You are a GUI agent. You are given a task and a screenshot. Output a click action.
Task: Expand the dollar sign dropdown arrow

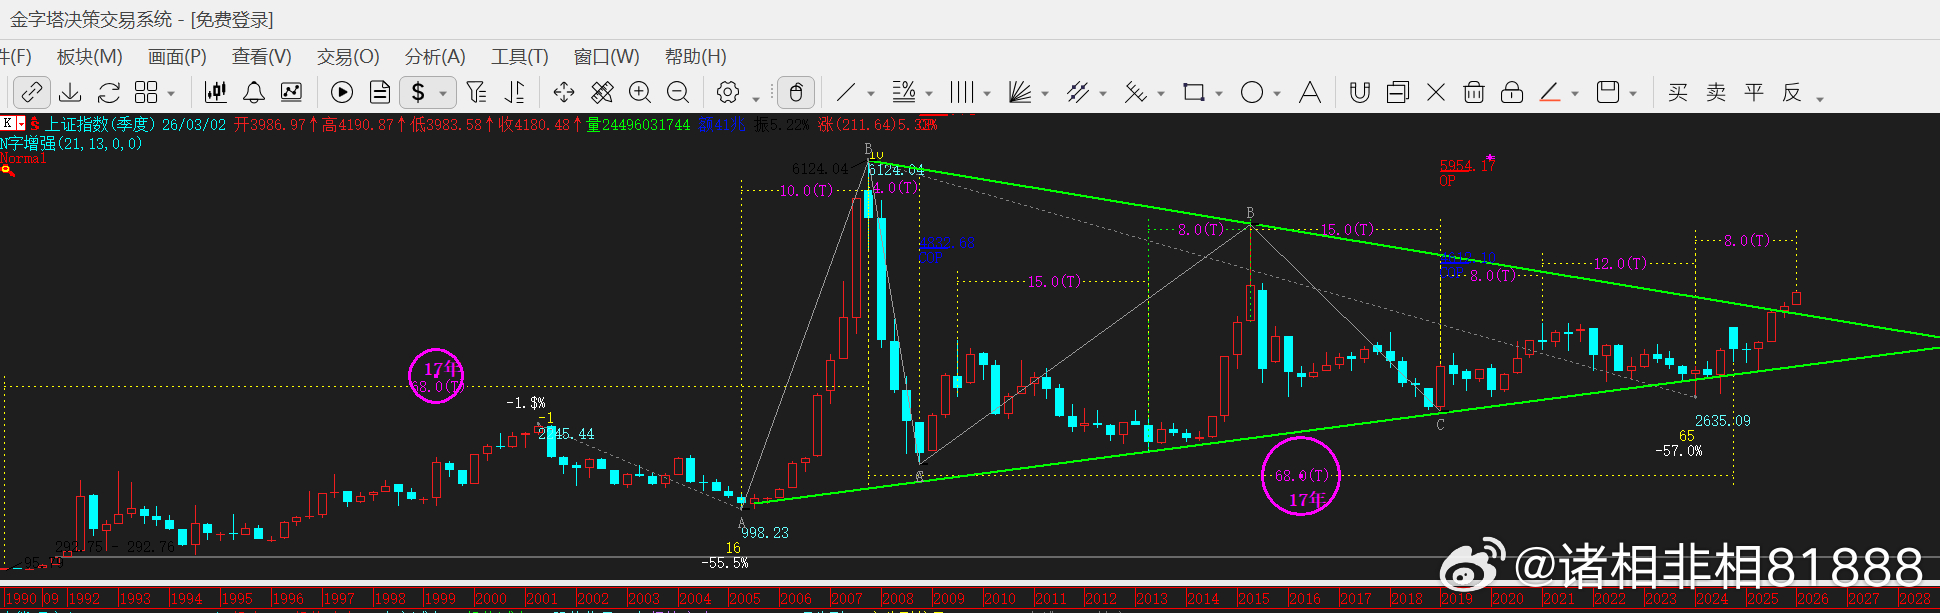tap(443, 94)
